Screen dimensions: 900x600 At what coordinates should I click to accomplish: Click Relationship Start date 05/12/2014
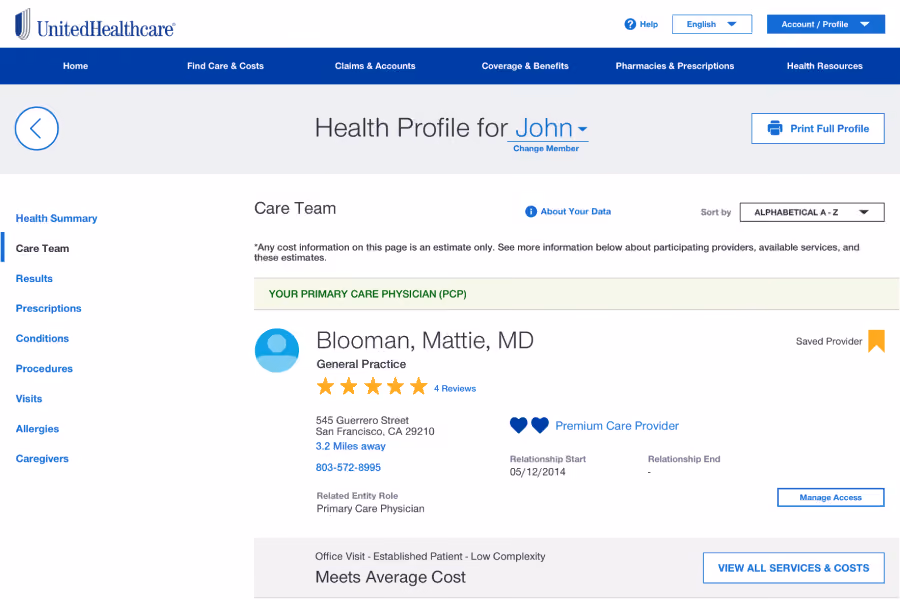click(537, 472)
